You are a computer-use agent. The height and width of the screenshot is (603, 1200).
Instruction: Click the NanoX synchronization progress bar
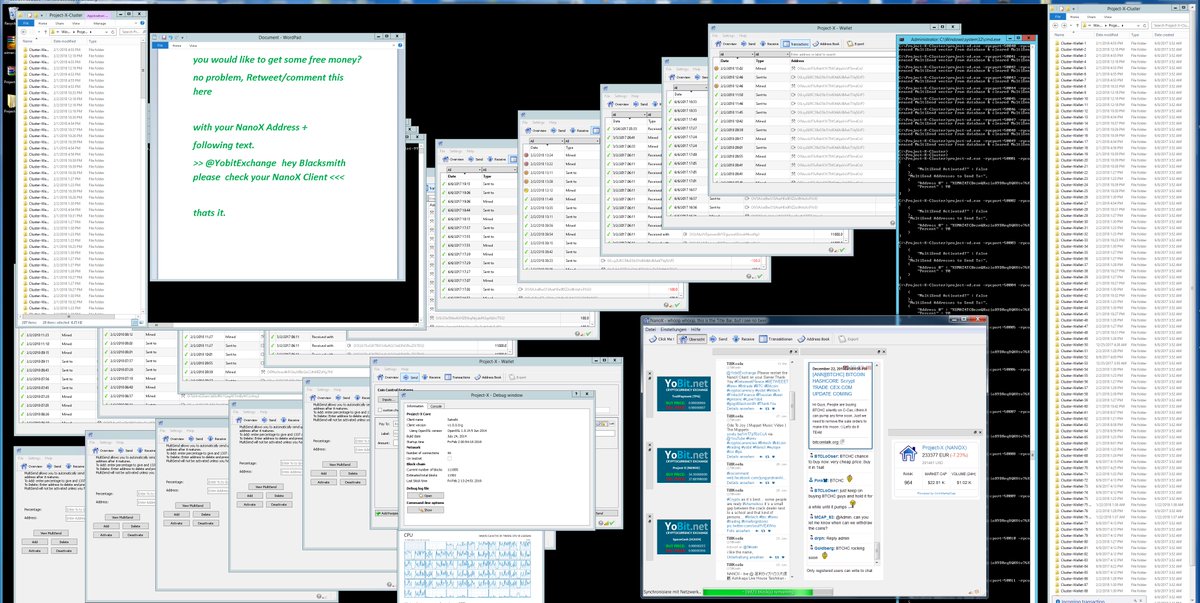coord(768,592)
